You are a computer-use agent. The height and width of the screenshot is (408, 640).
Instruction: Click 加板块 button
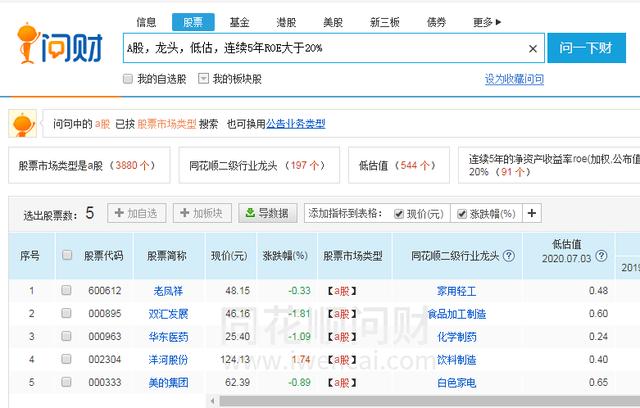coord(202,213)
